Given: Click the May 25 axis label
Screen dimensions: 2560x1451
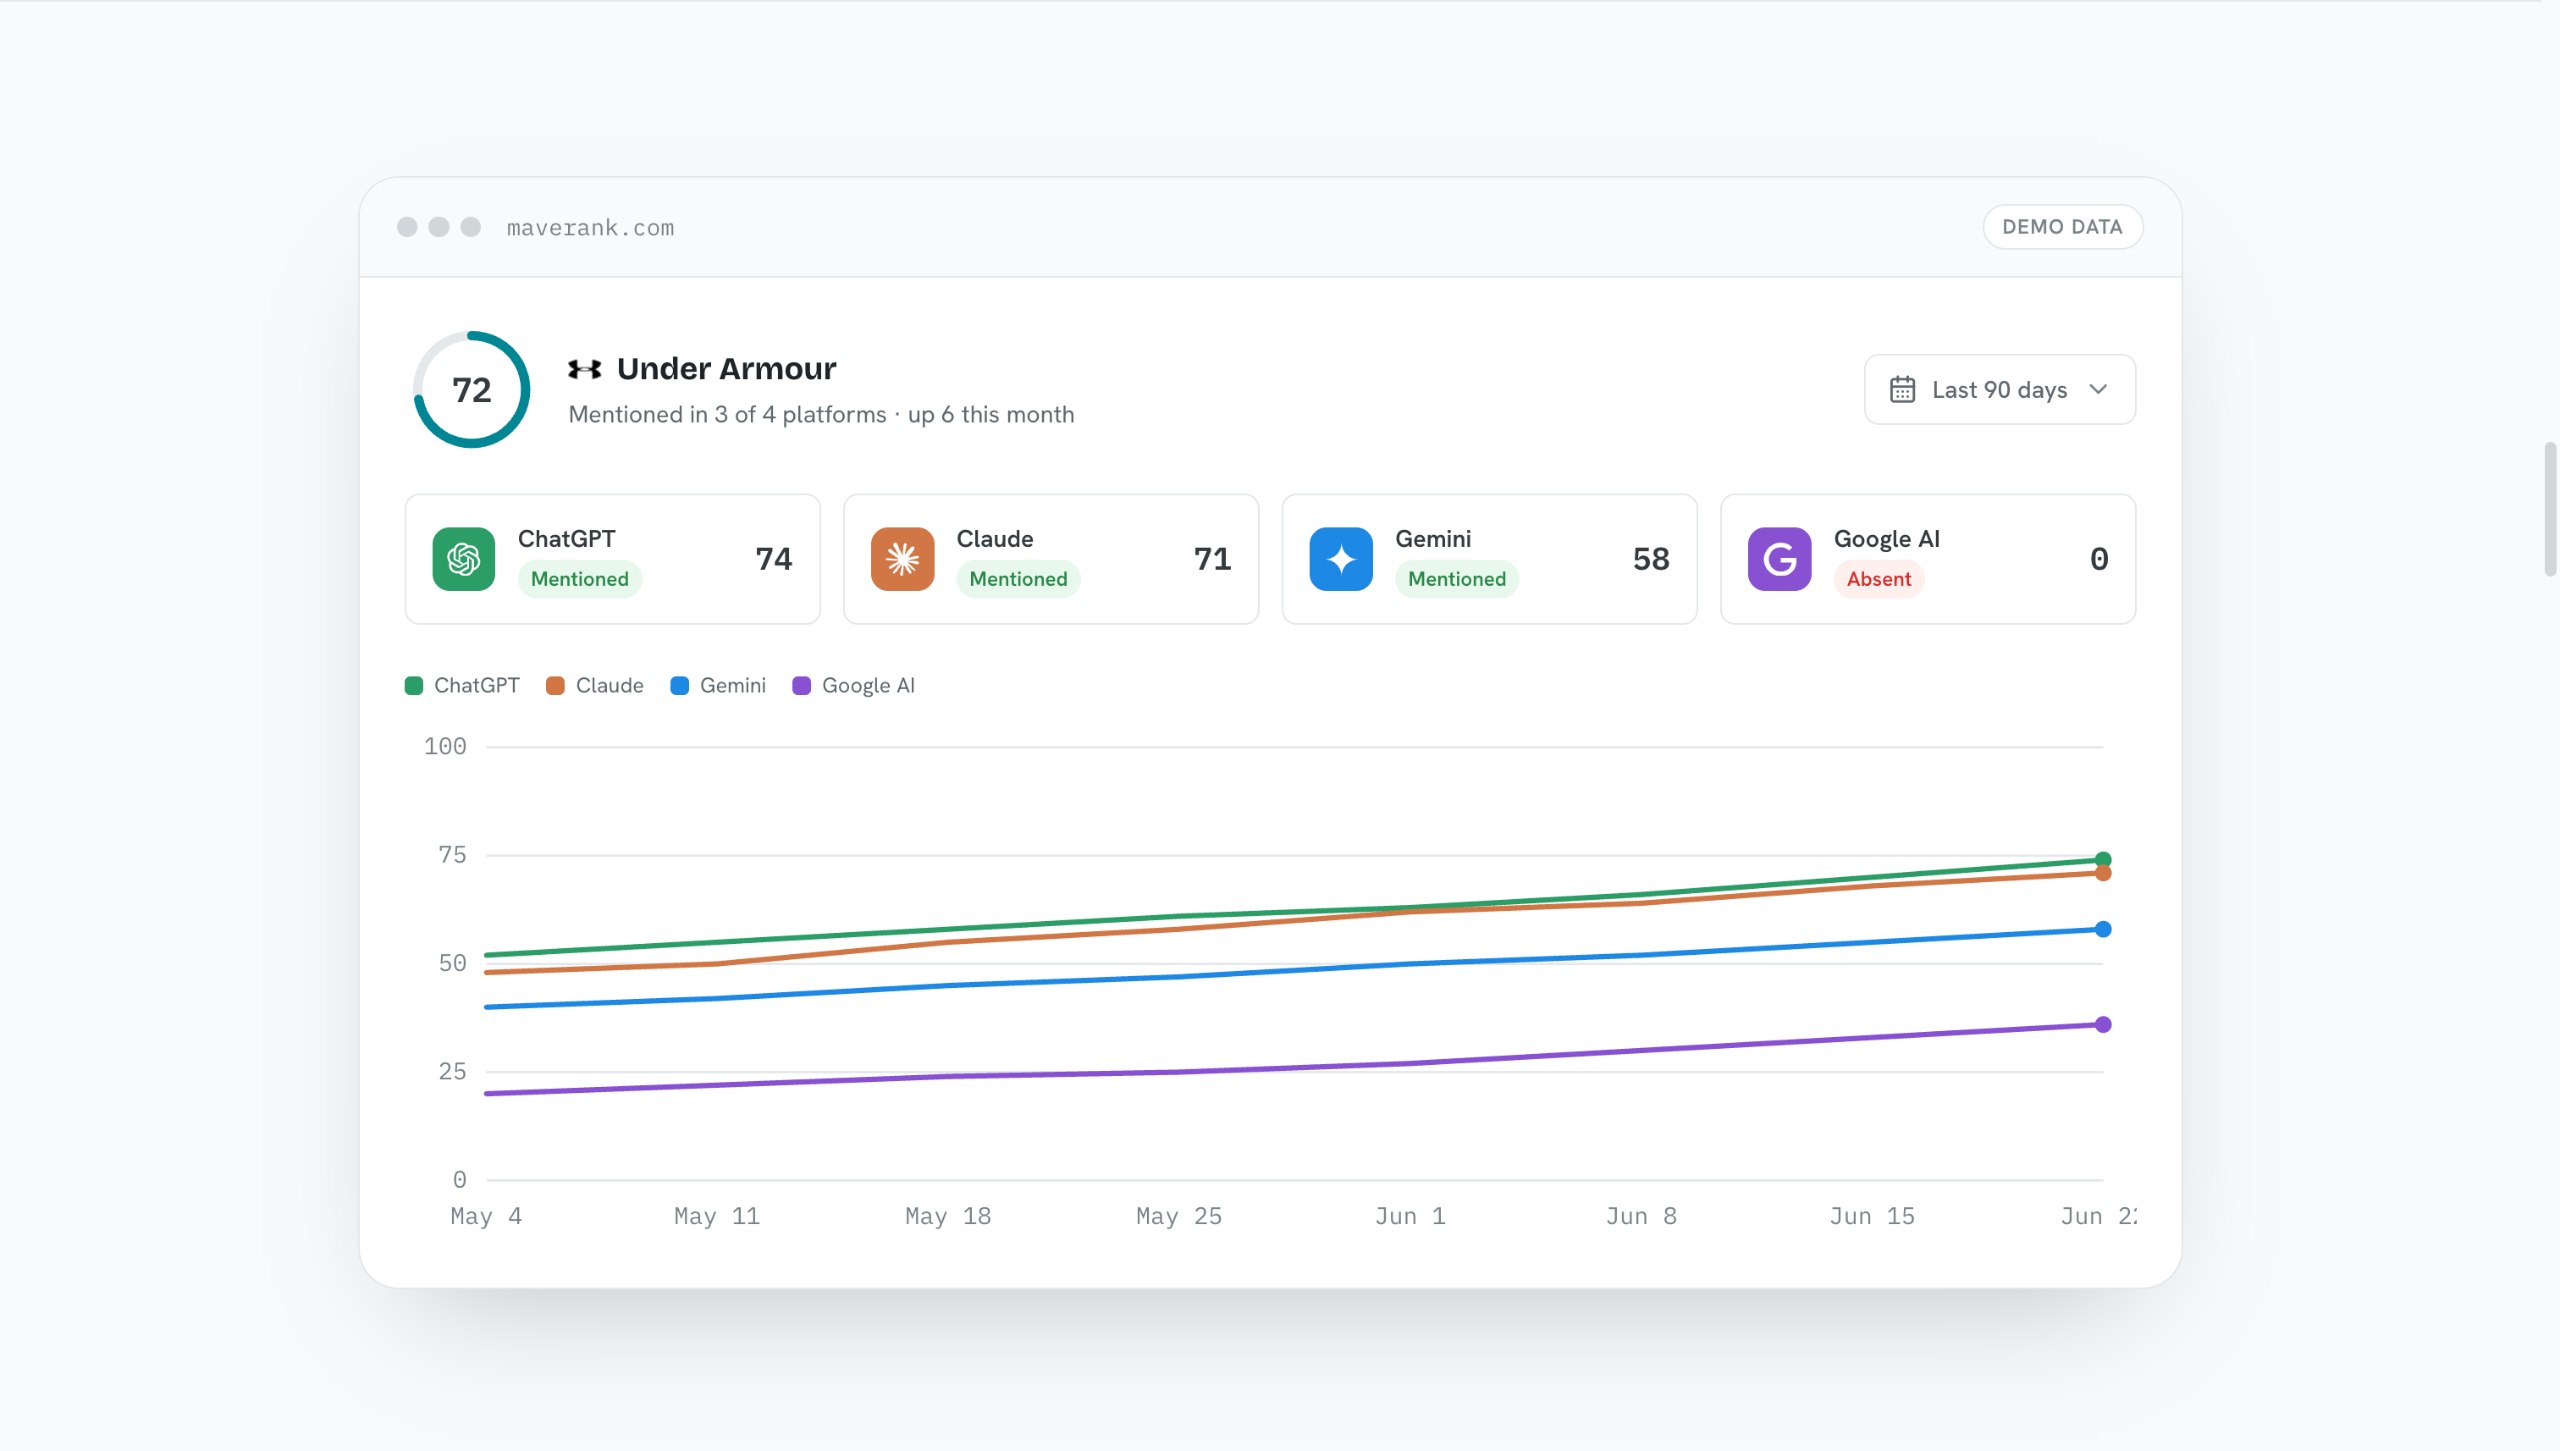Looking at the screenshot, I should pyautogui.click(x=1179, y=1216).
